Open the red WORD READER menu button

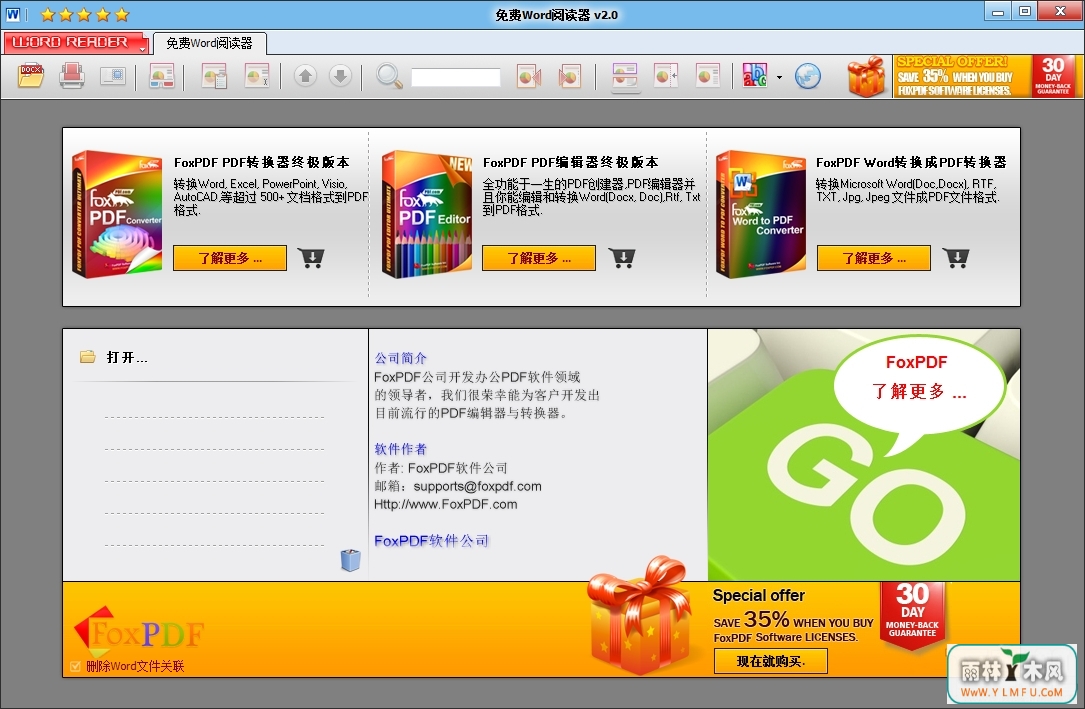(76, 43)
